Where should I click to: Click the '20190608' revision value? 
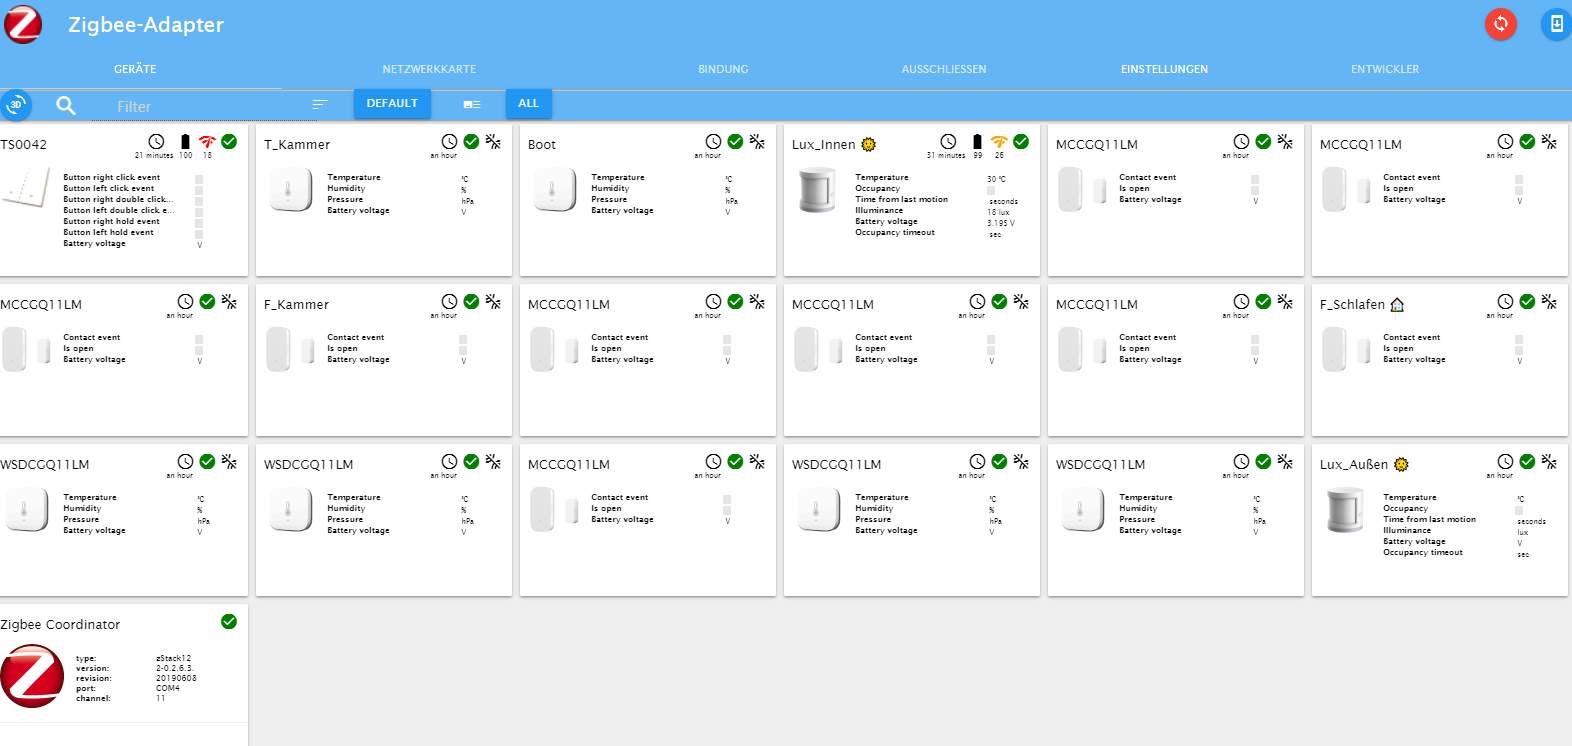point(176,678)
